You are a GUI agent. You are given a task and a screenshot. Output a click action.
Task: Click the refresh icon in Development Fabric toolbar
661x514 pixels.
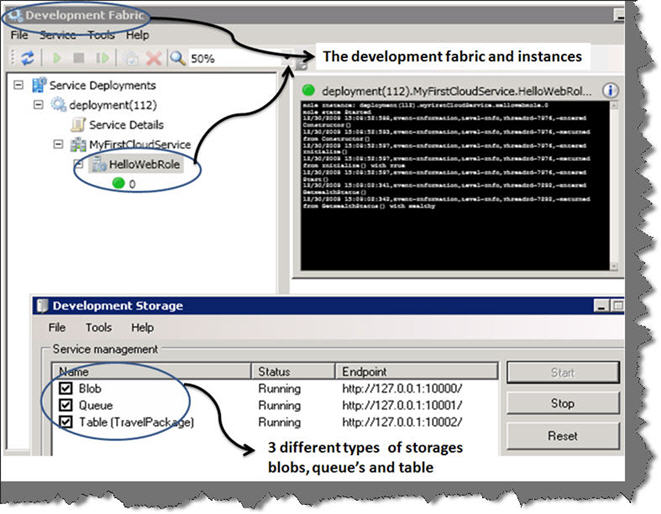[28, 58]
